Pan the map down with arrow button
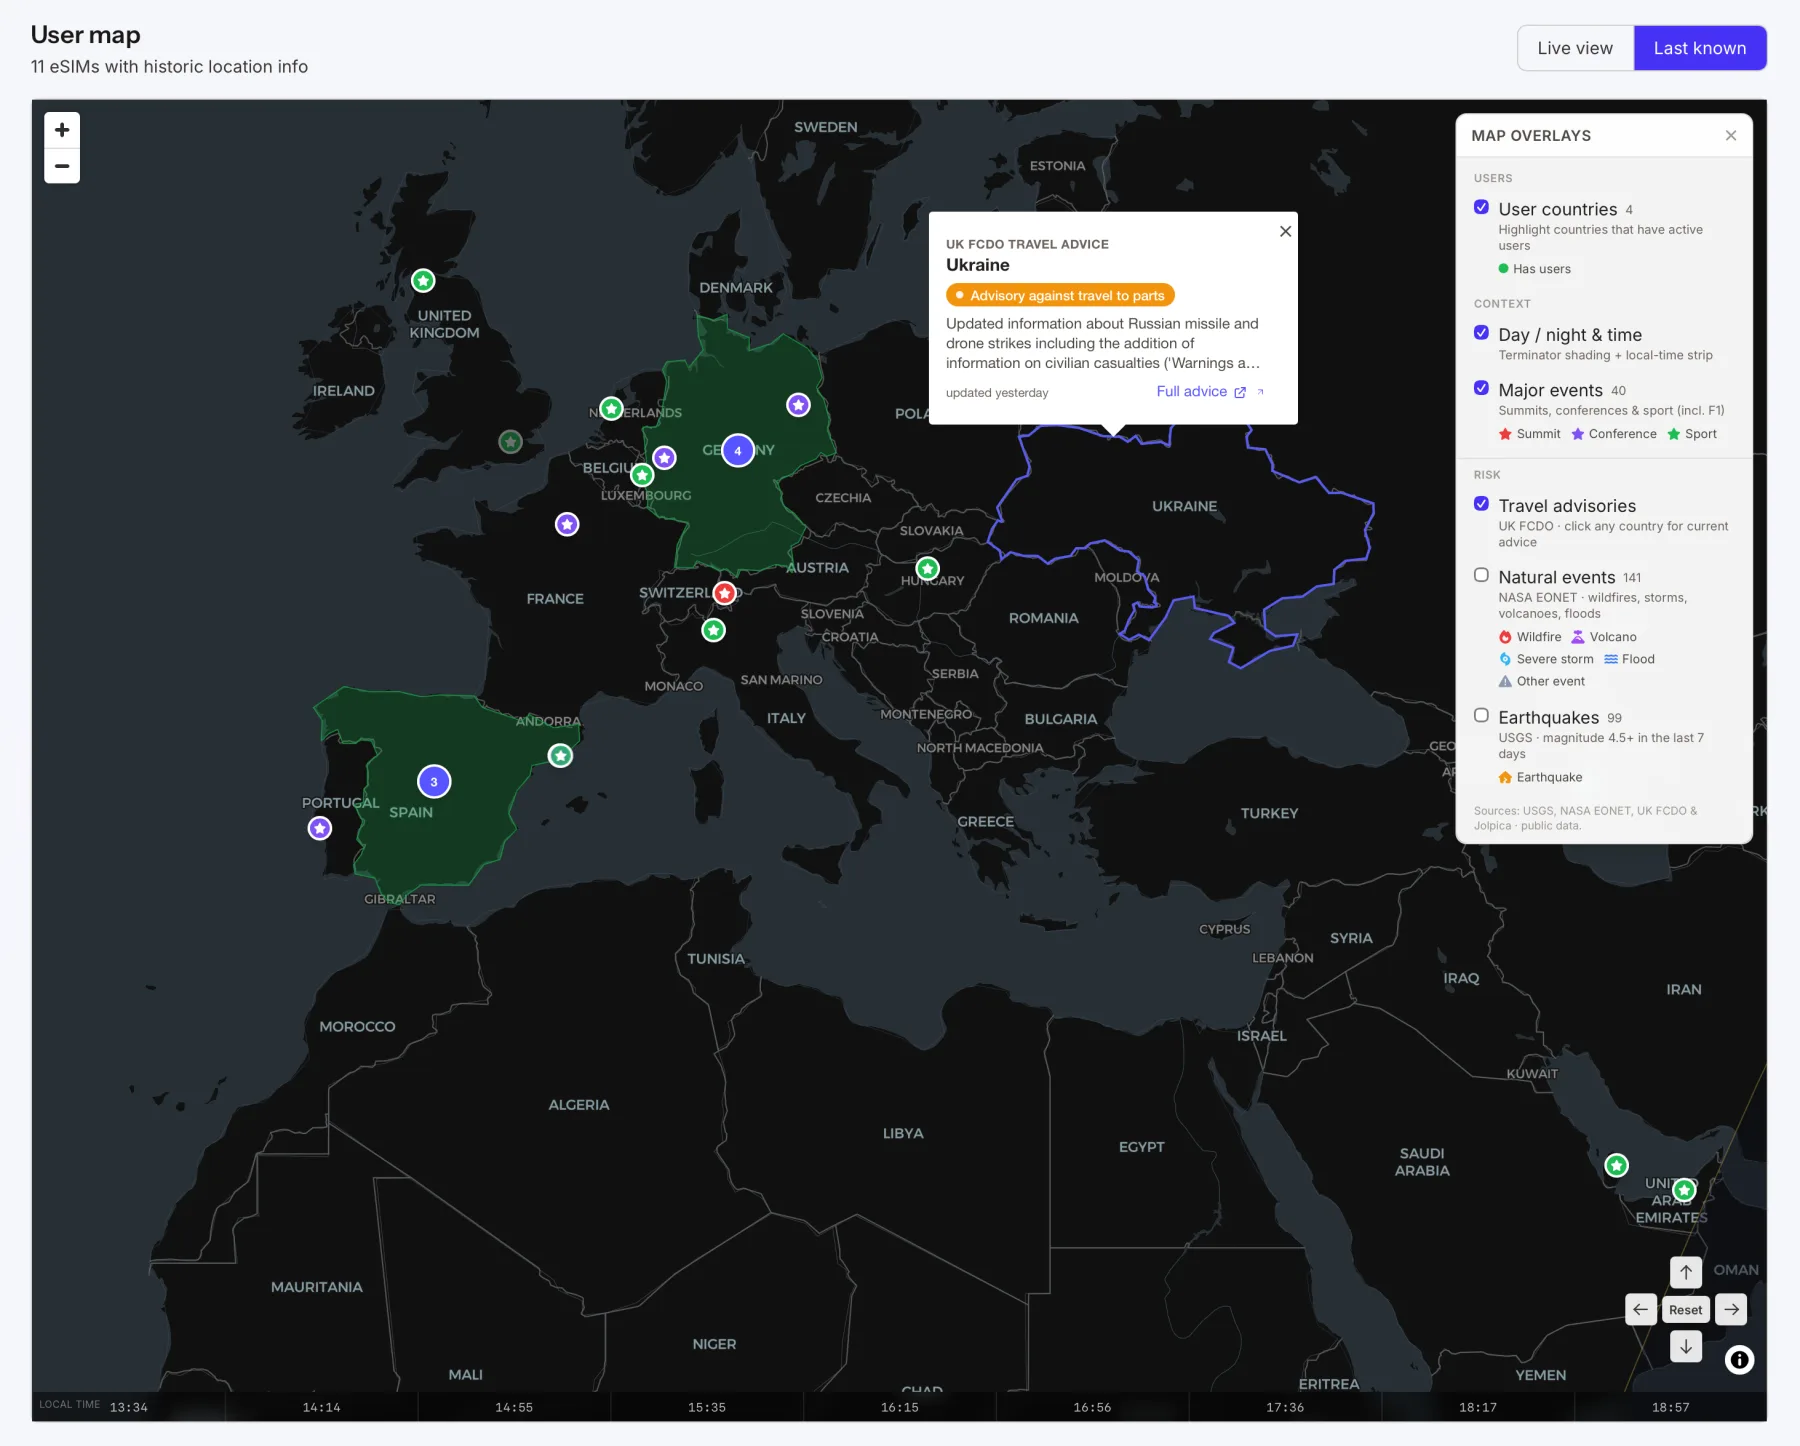Image resolution: width=1800 pixels, height=1446 pixels. click(x=1686, y=1346)
